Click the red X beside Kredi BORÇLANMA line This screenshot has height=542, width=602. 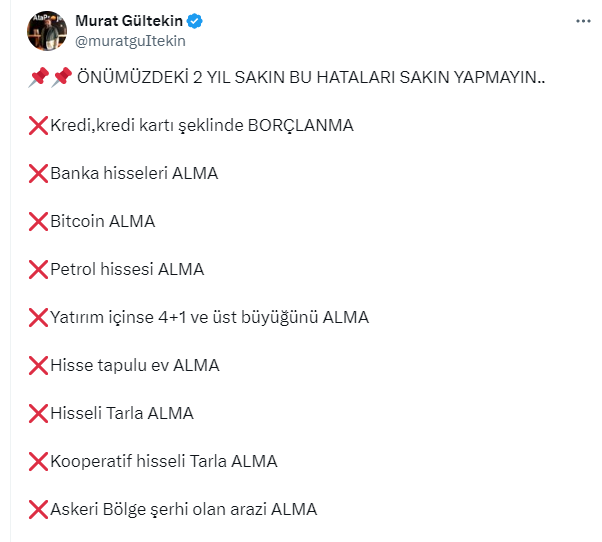(x=39, y=126)
